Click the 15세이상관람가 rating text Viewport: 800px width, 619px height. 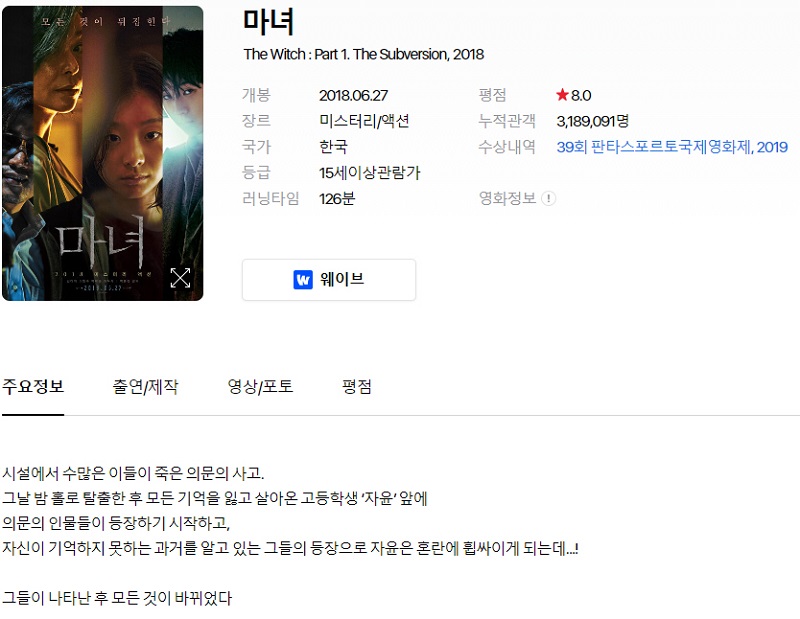tap(370, 172)
